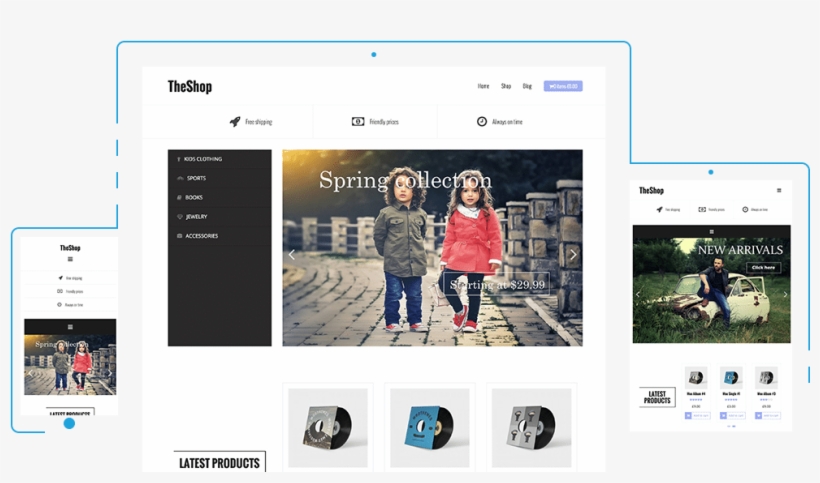This screenshot has width=820, height=483.
Task: Add middle tablet product to cart
Action: click(732, 416)
